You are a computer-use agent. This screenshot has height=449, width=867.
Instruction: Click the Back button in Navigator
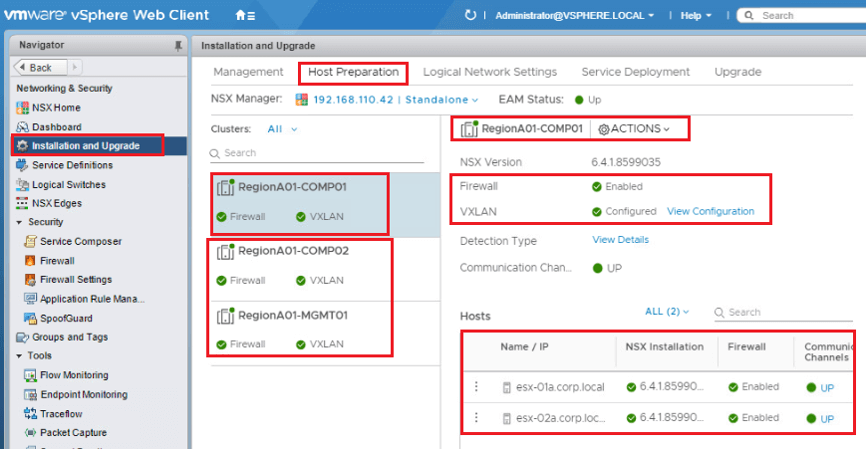40,67
